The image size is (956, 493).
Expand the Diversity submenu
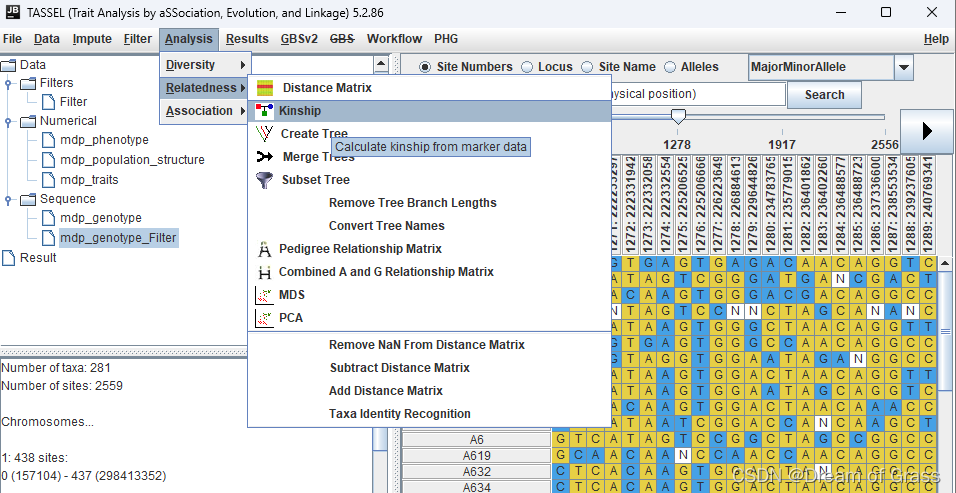[204, 65]
